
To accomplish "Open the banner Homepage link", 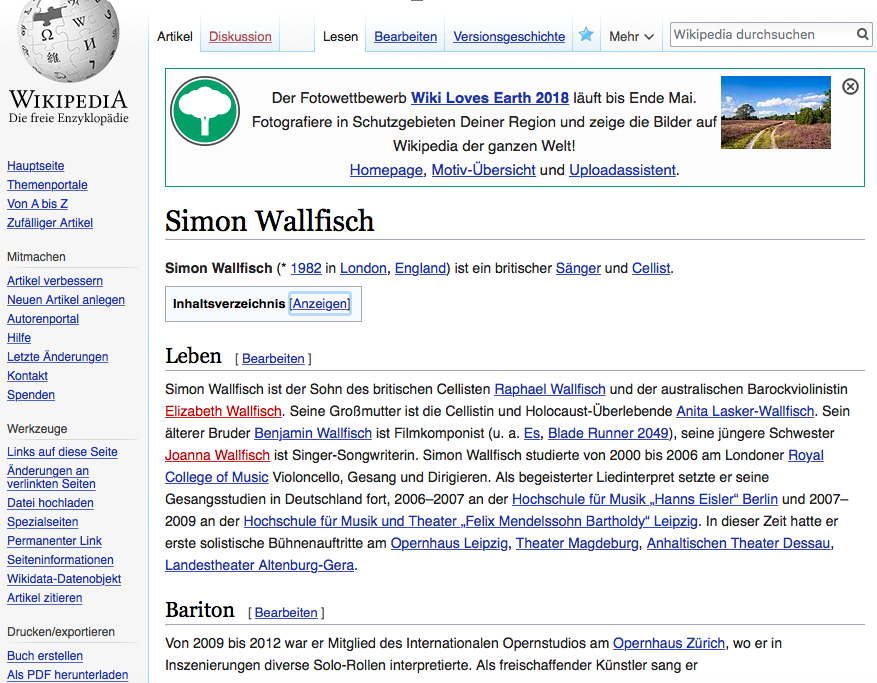I will point(386,170).
